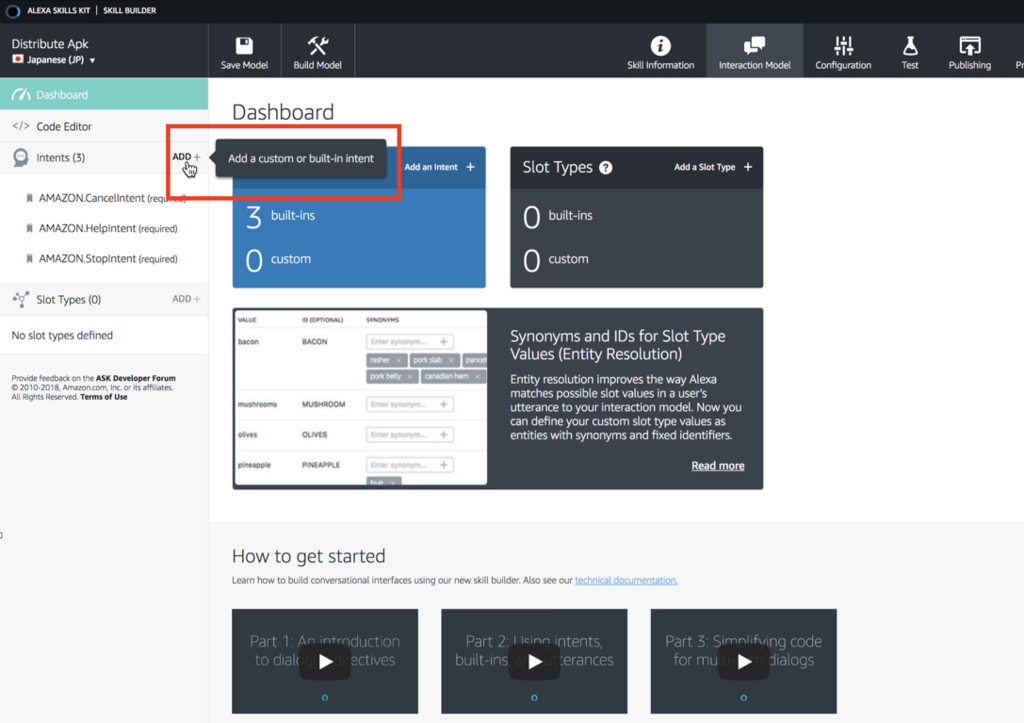Click the Build Model tools icon
The image size is (1024, 723).
[318, 46]
